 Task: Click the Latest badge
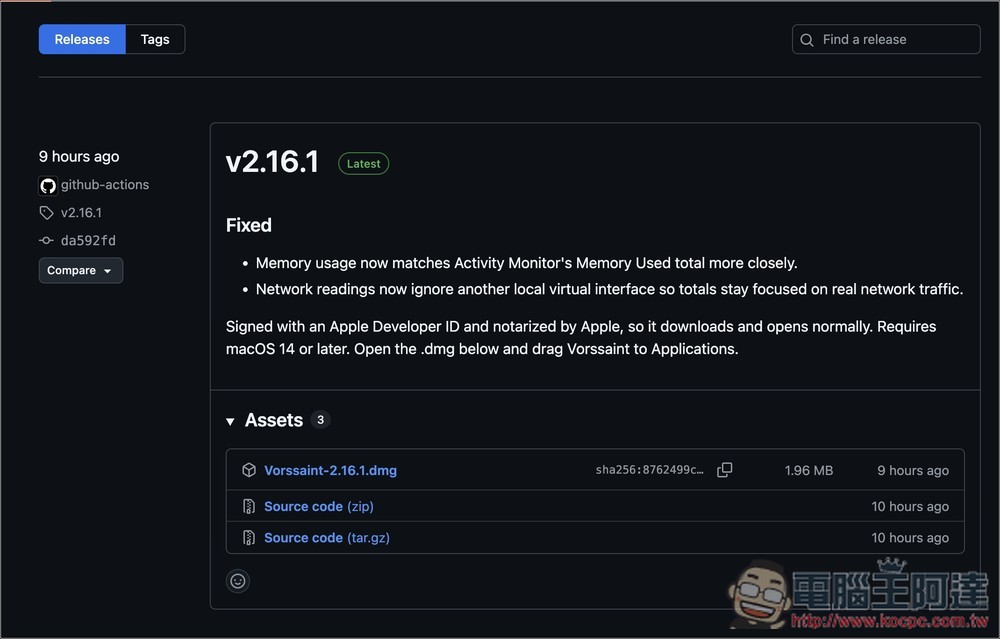[x=364, y=164]
